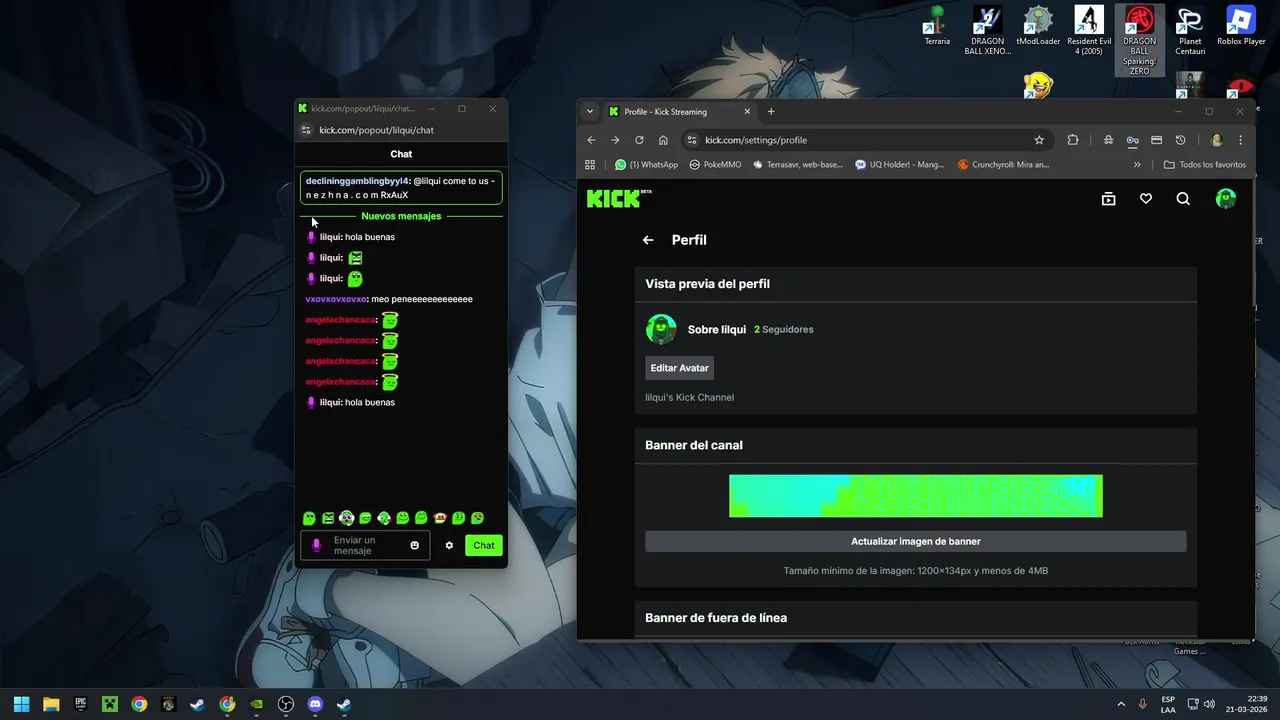This screenshot has width=1280, height=720.
Task: Click the Banner de fuera de línea heading
Action: tap(715, 618)
